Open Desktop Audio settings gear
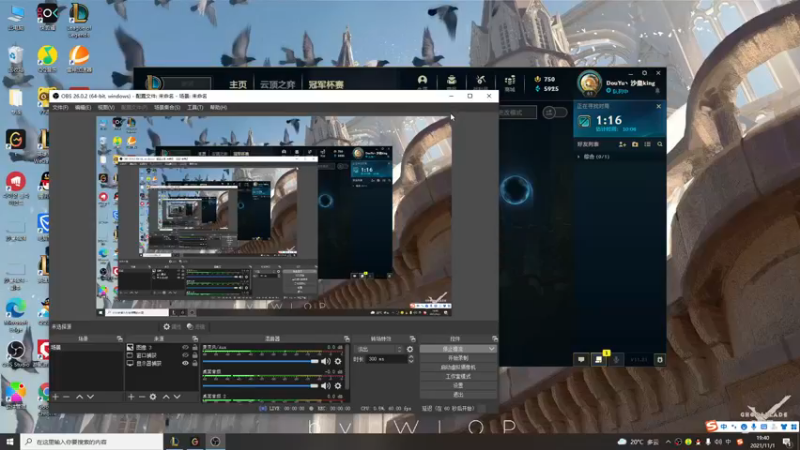Screen dimensions: 800x450 [x=338, y=386]
